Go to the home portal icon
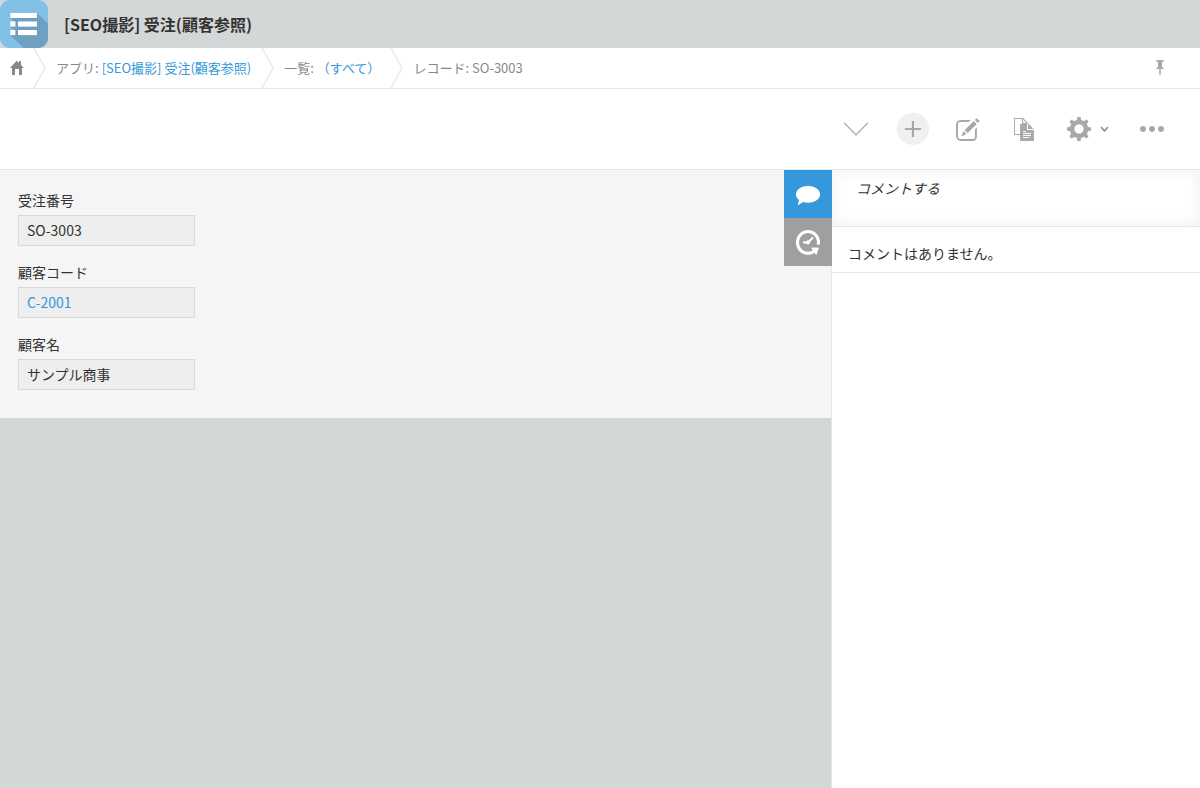1200x788 pixels. pyautogui.click(x=17, y=68)
